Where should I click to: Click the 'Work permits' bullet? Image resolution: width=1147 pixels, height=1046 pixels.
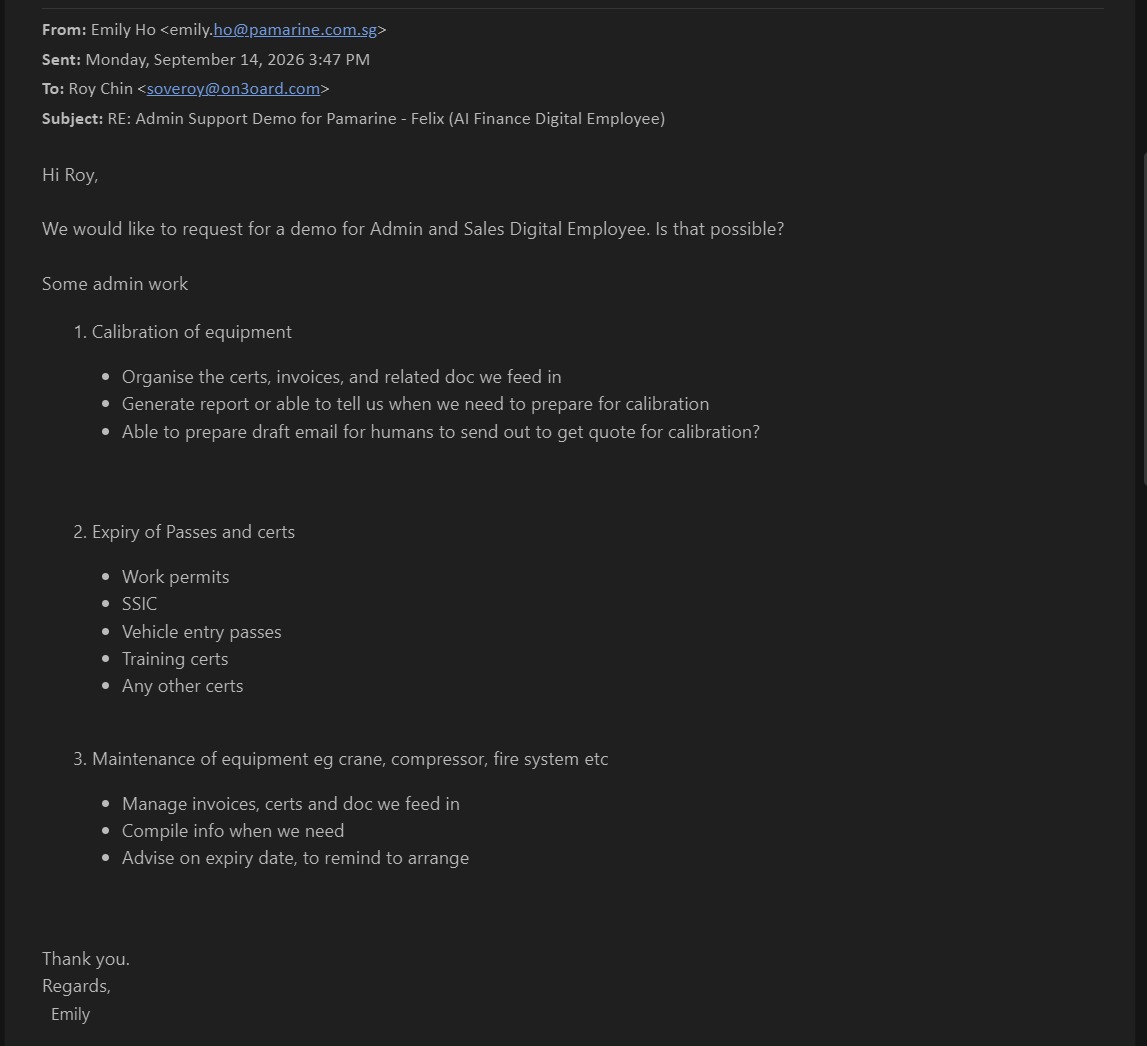176,577
